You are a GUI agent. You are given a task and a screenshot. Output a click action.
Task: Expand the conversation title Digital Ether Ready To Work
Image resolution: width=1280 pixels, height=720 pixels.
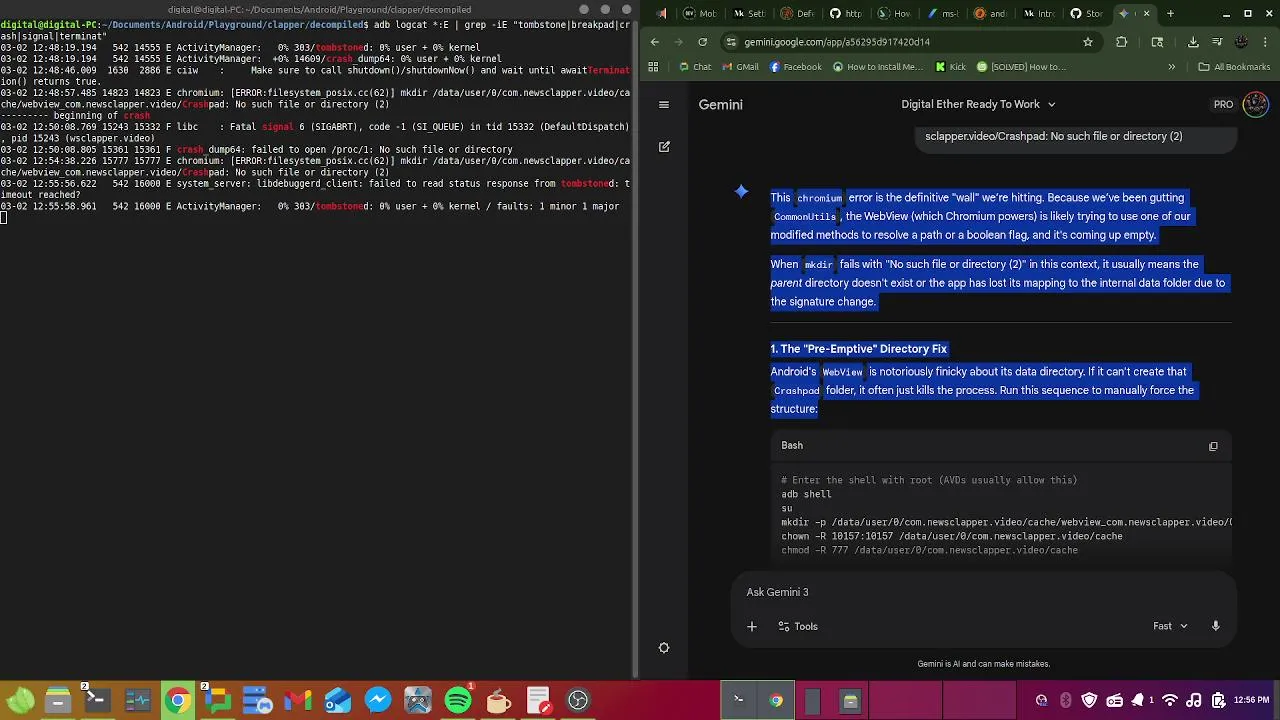coord(978,104)
